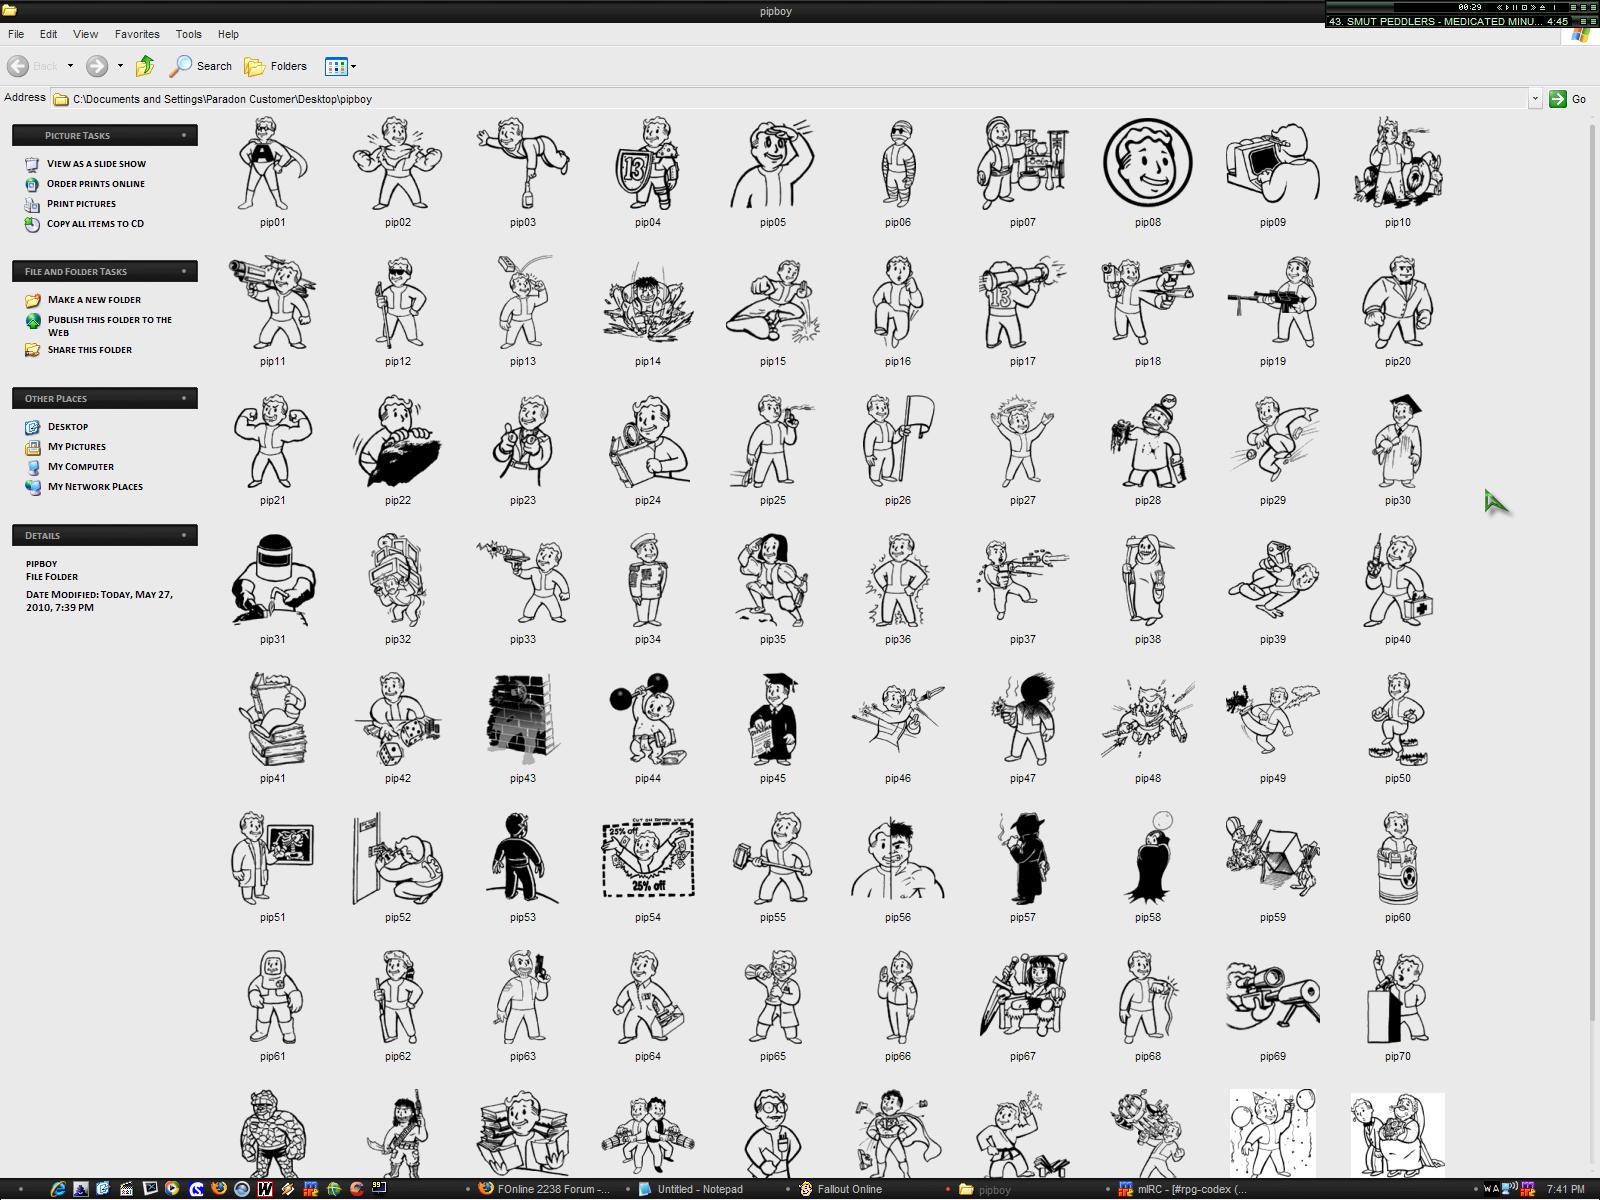
Task: Select the pip58 thumbnail
Action: coord(1148,858)
